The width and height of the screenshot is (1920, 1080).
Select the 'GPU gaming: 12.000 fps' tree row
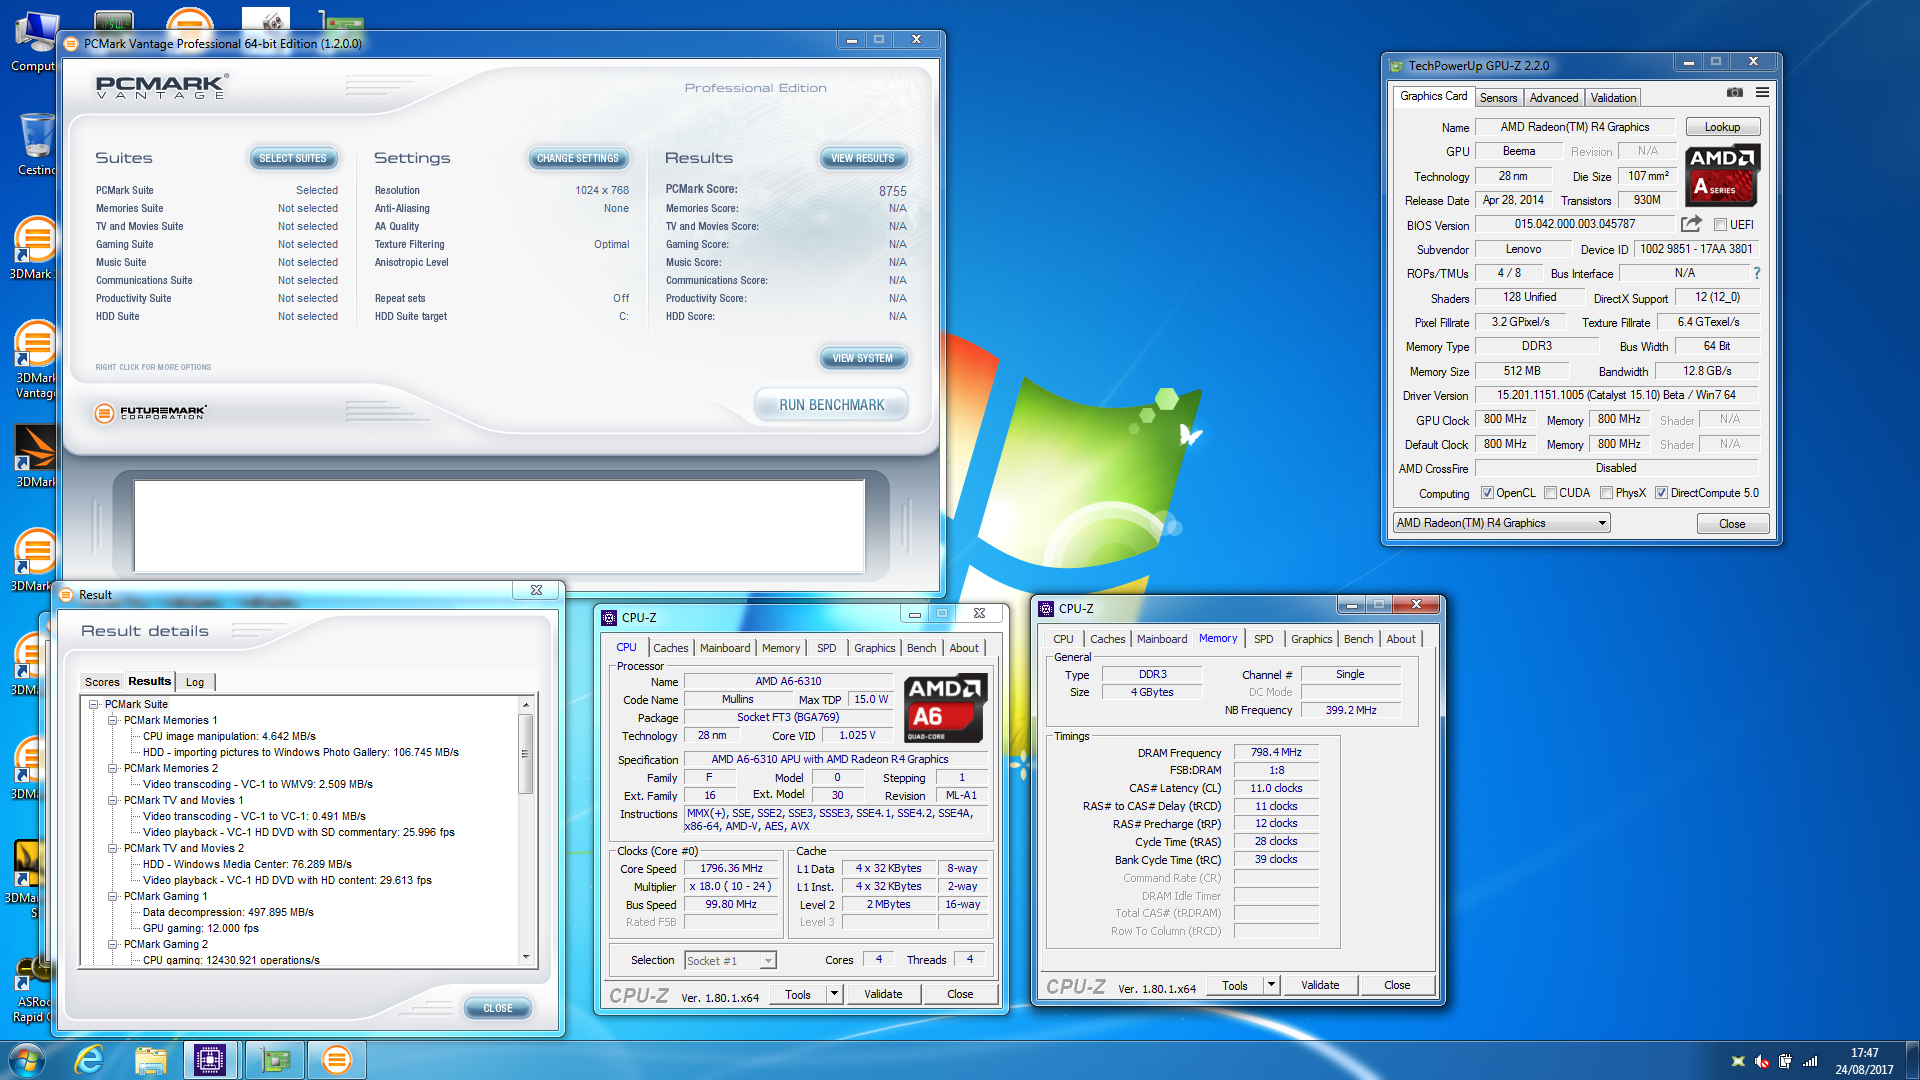(x=200, y=928)
